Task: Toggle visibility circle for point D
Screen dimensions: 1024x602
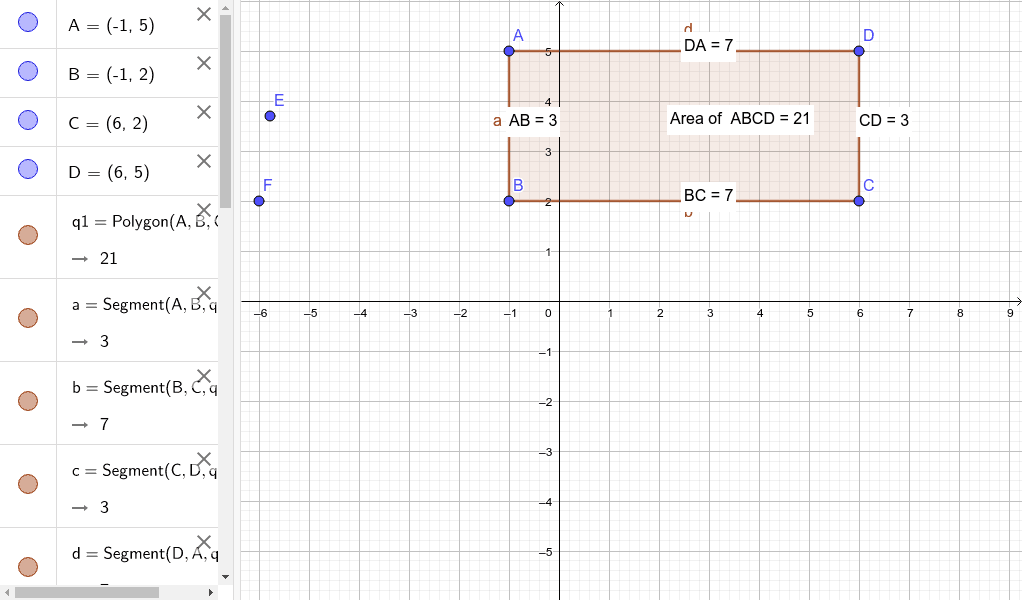Action: point(28,169)
